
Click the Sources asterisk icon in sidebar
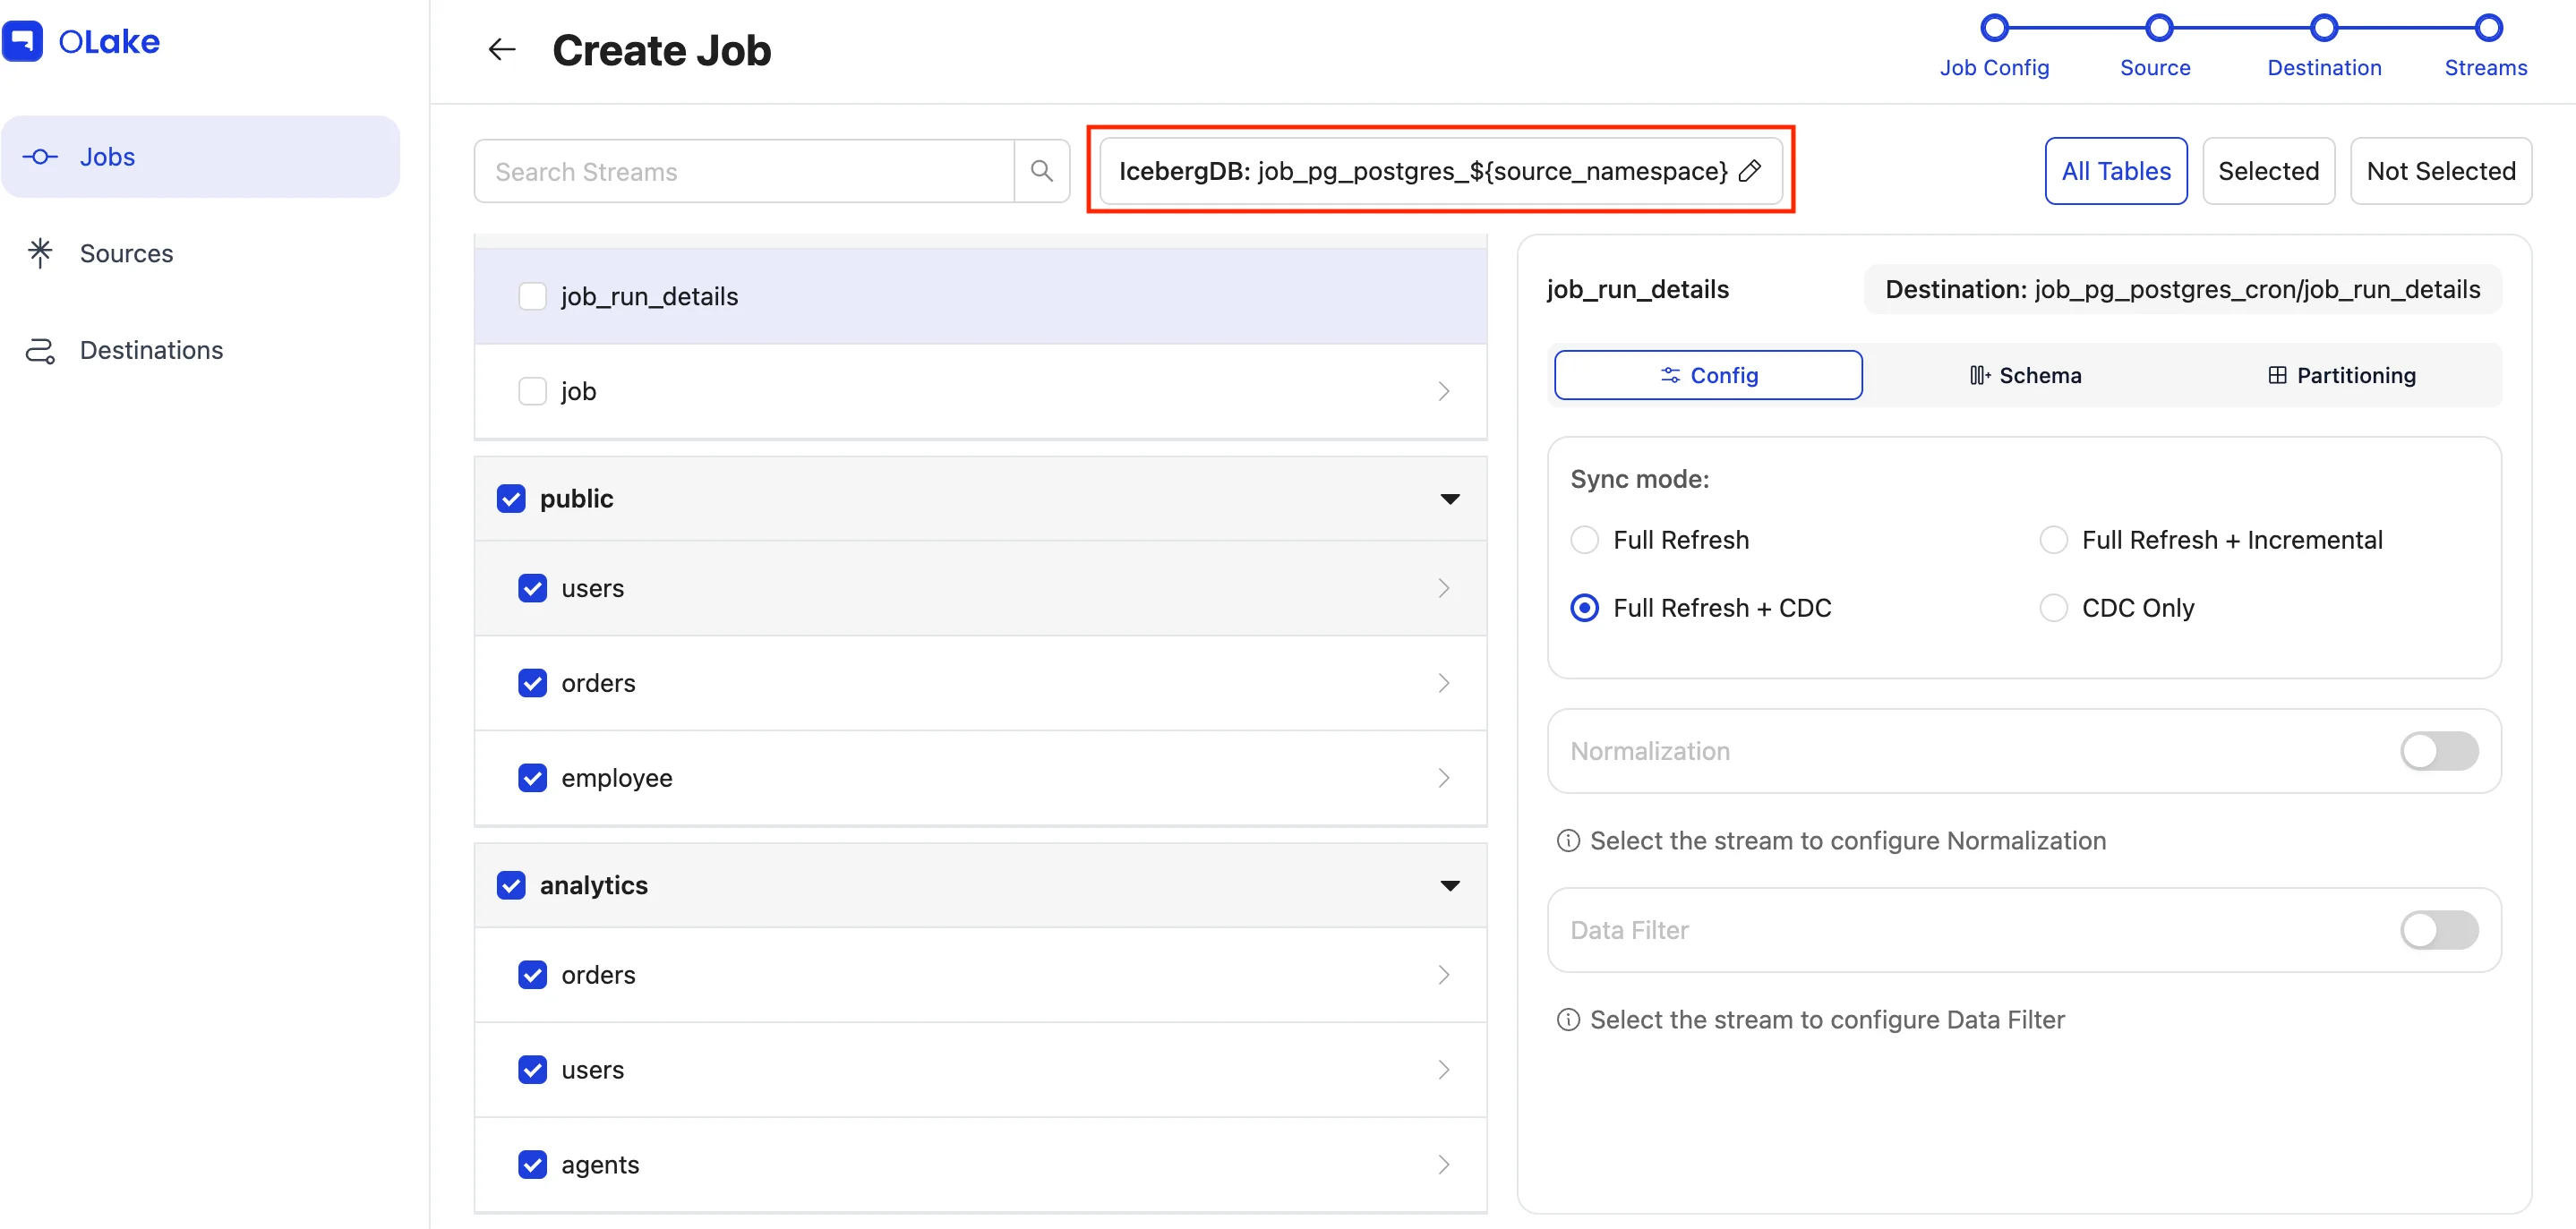pos(40,252)
